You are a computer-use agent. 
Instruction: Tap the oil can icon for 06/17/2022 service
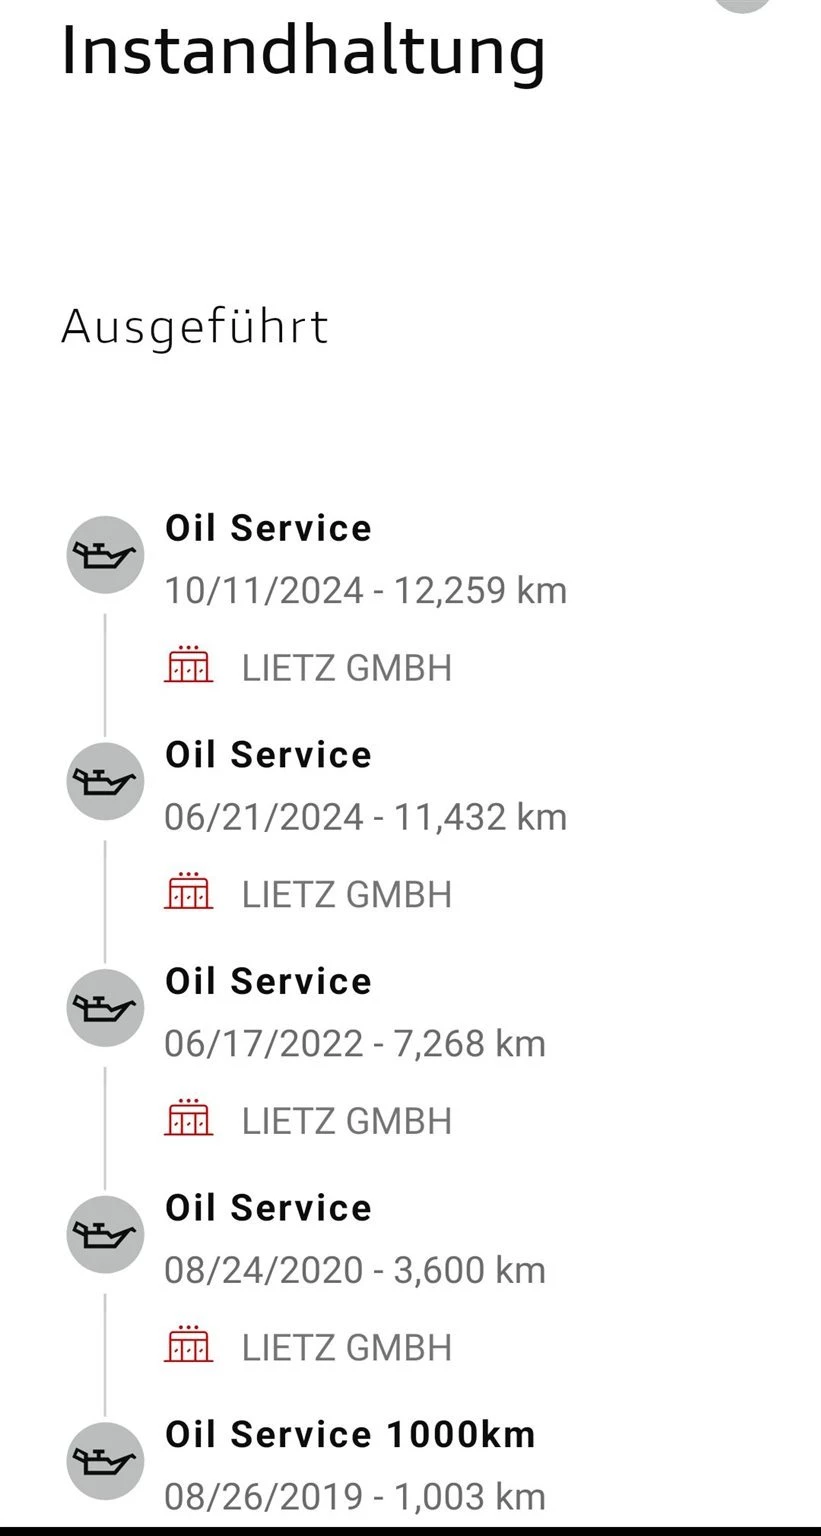105,1007
